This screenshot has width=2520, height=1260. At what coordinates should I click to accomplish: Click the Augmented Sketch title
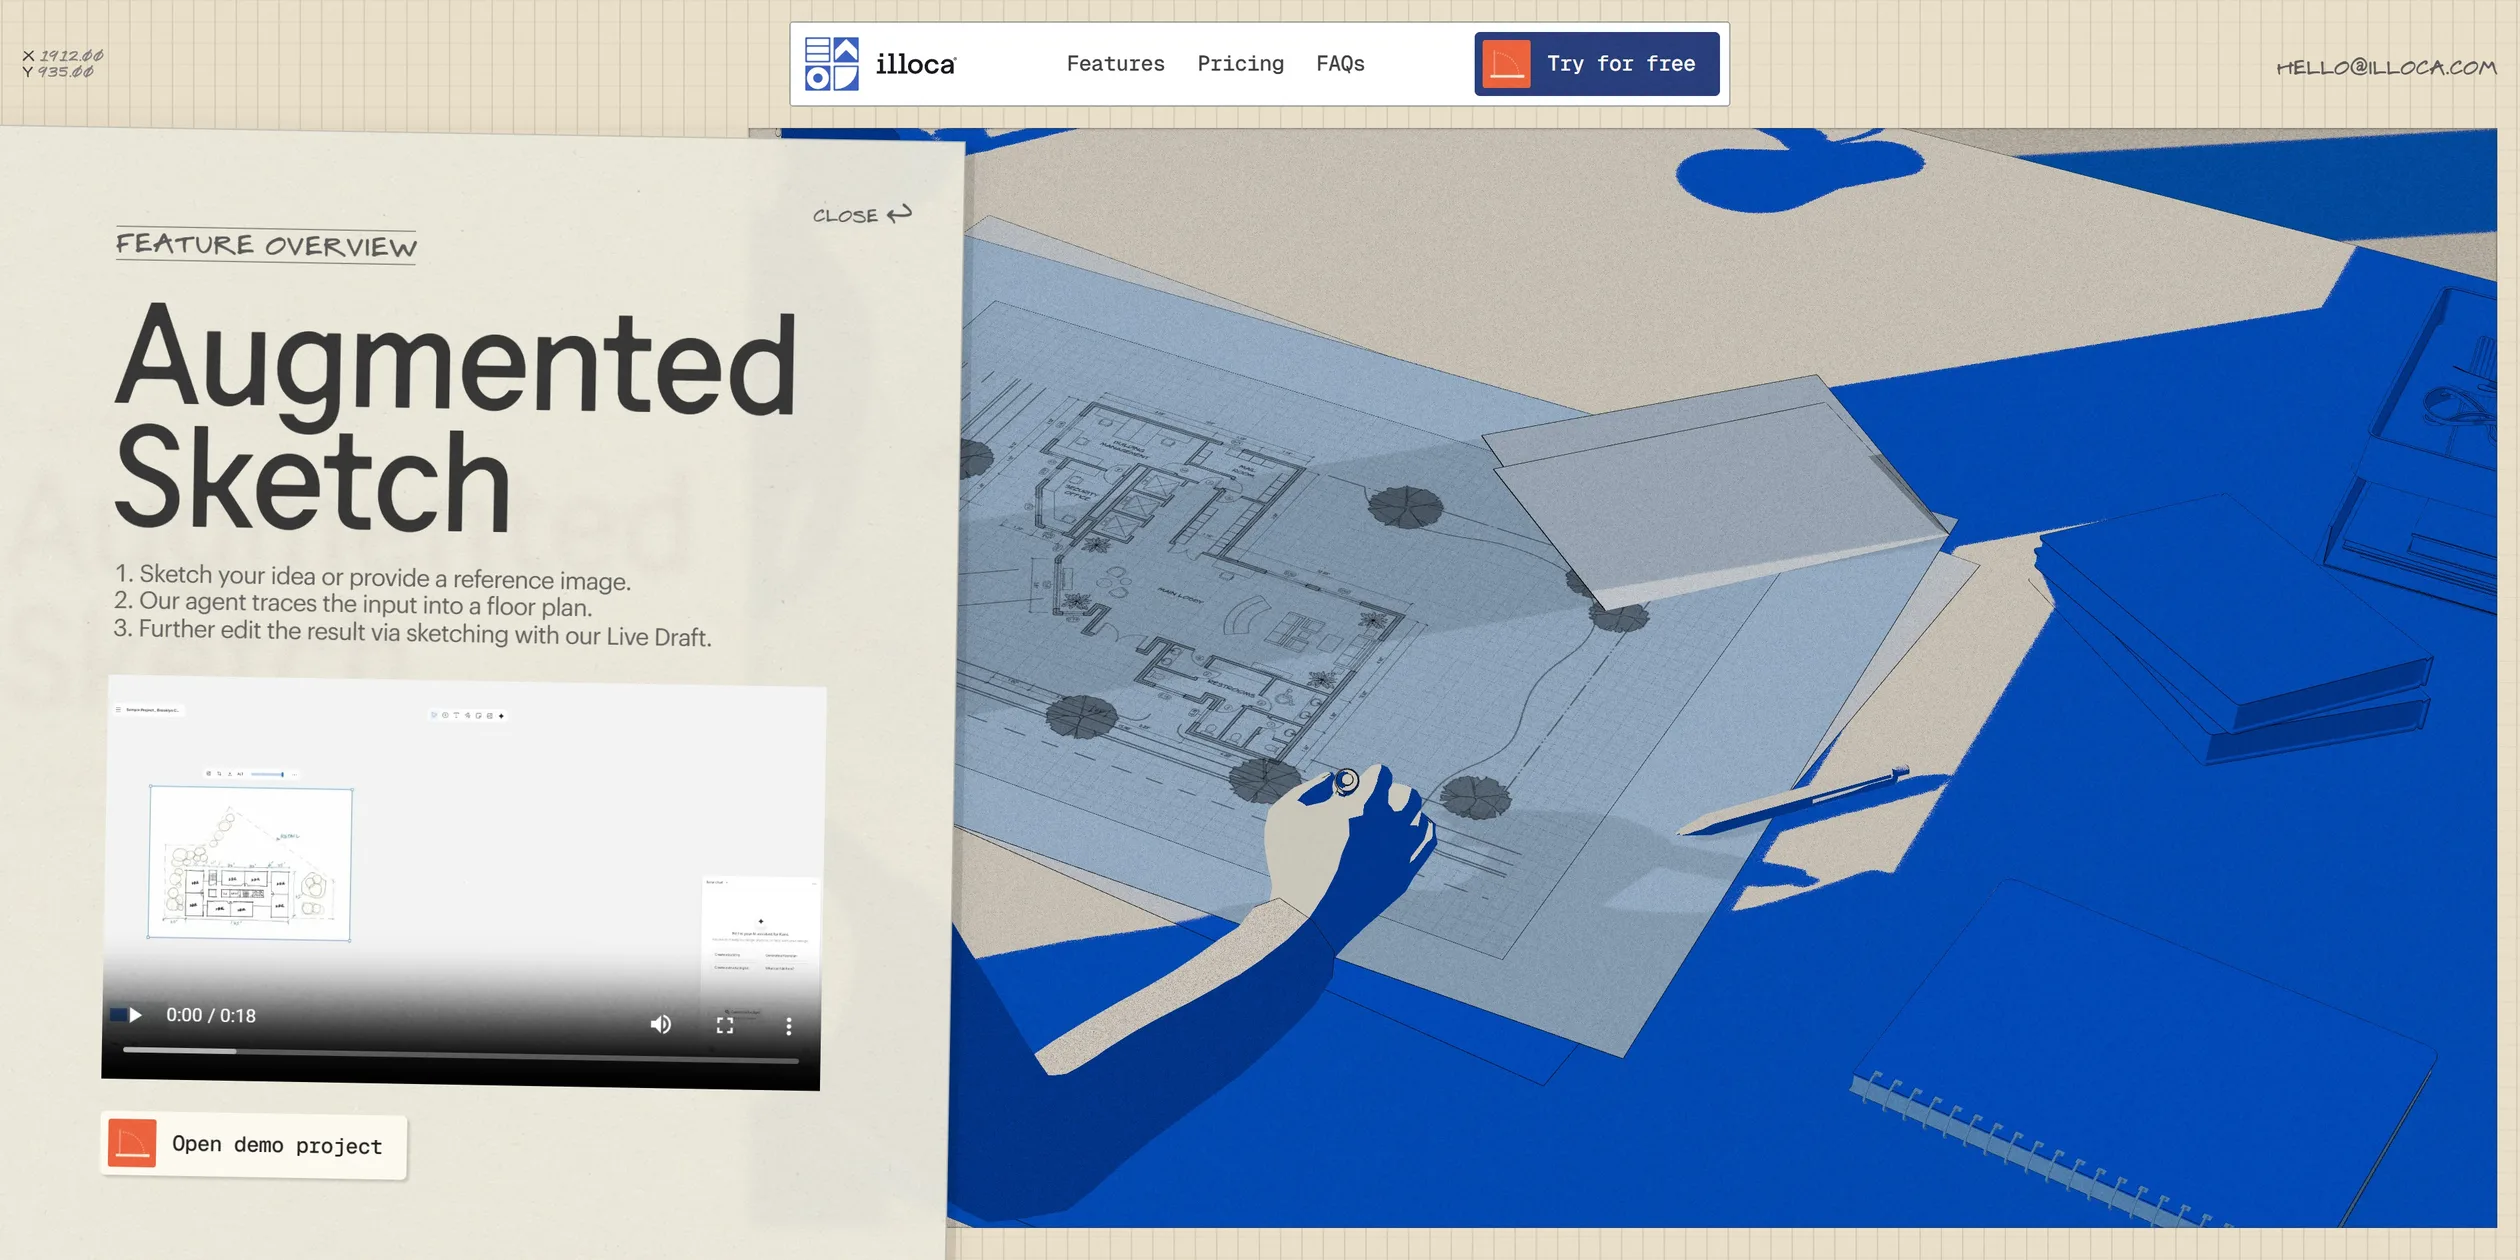click(x=456, y=416)
